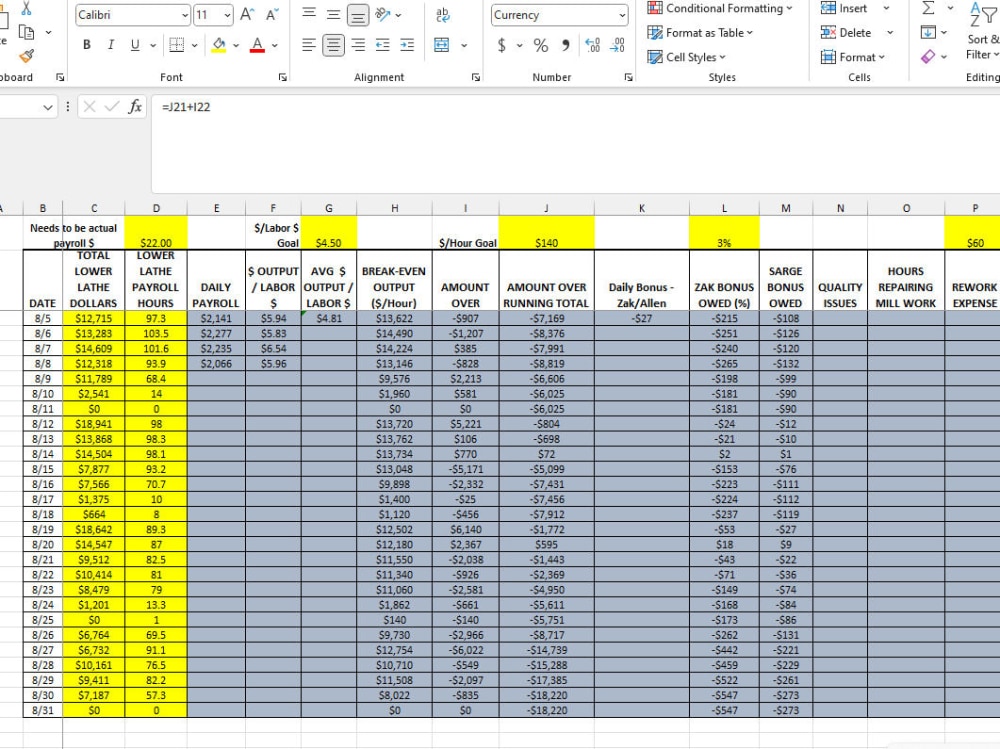Click Merge & Center icon

coord(441,45)
